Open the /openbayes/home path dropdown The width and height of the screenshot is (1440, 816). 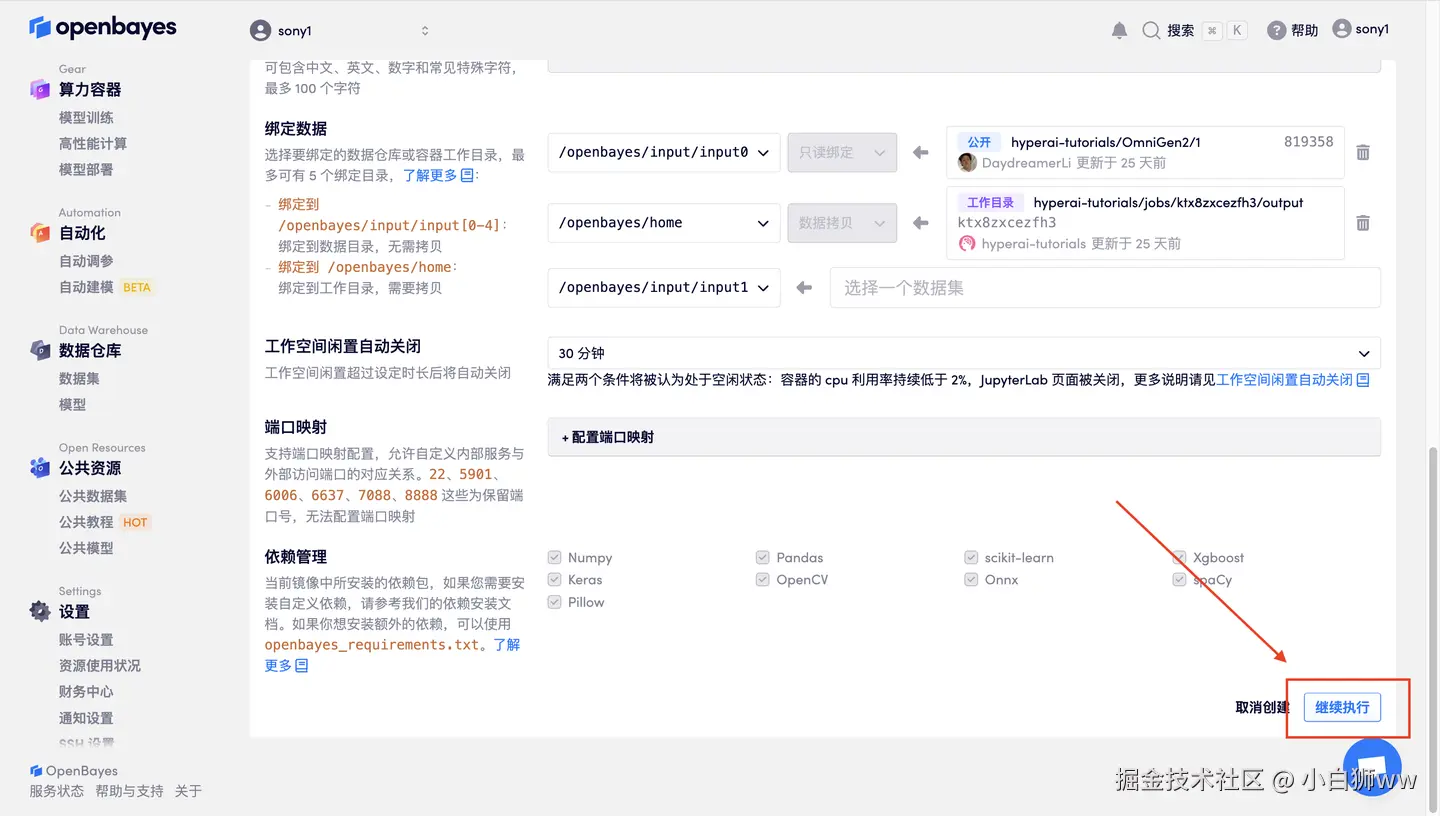(x=664, y=223)
